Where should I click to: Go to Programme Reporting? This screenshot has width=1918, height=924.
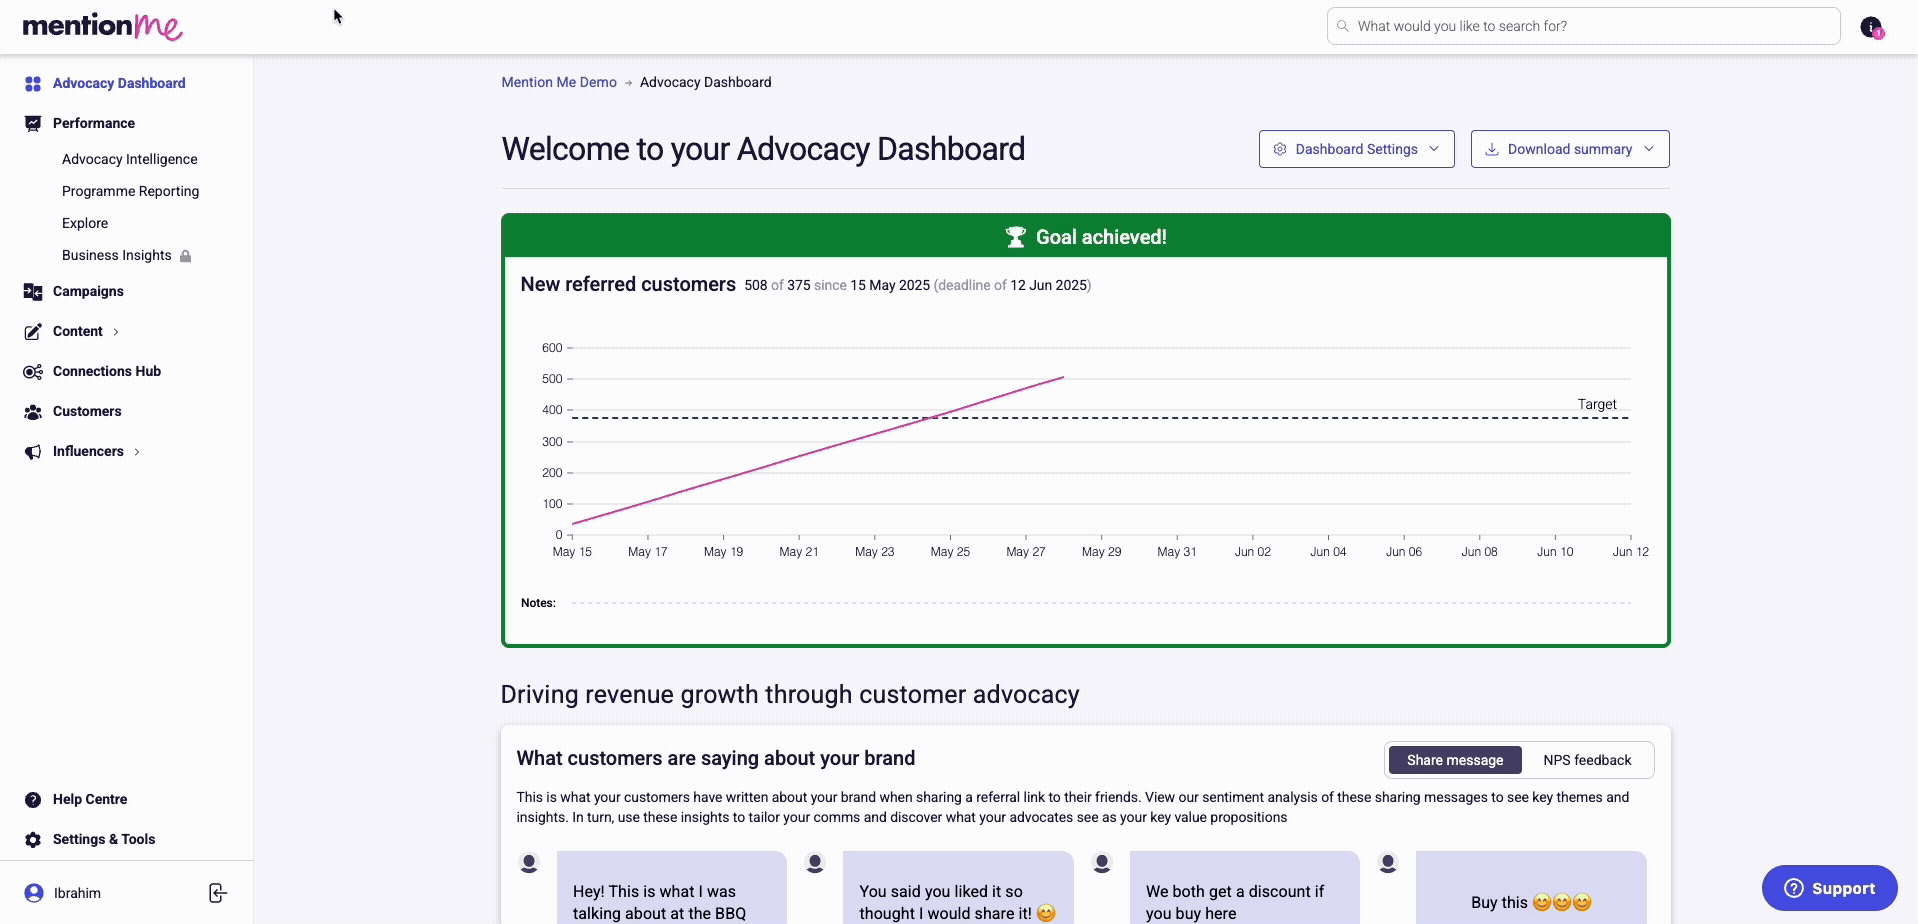click(130, 191)
